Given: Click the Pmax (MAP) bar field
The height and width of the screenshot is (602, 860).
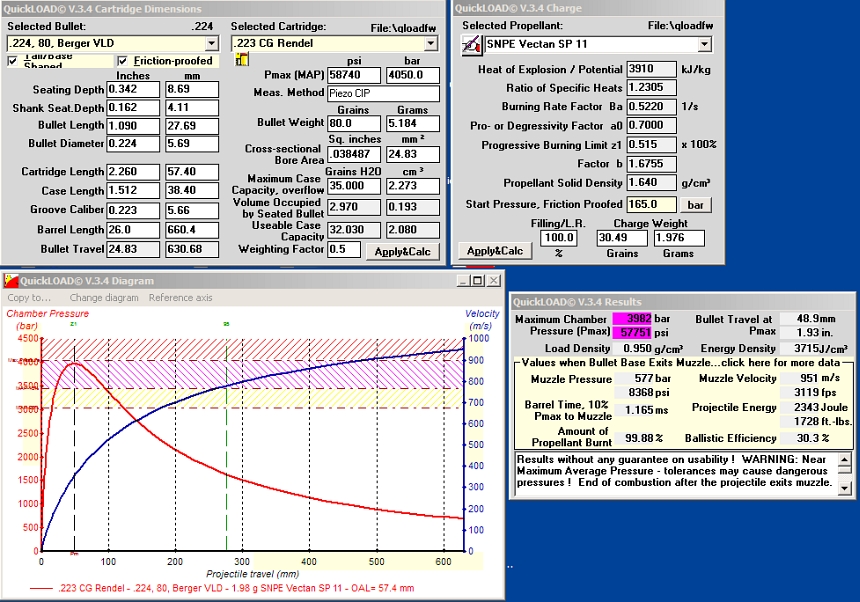Looking at the screenshot, I should click(413, 75).
